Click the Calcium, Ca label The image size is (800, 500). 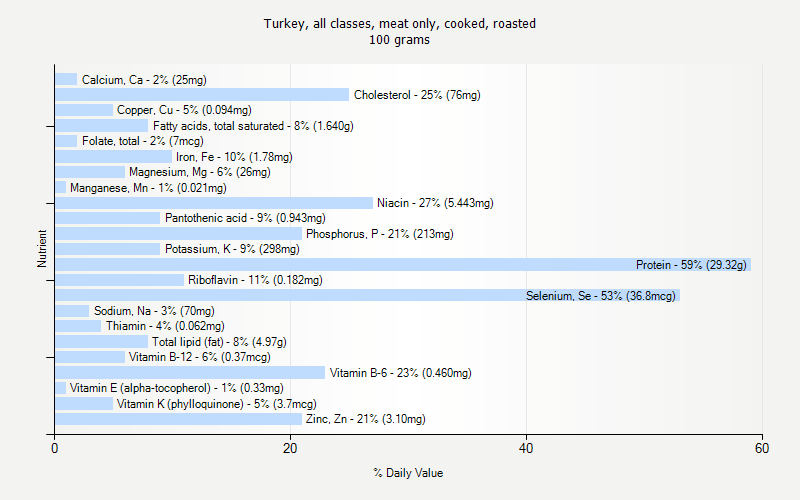[x=144, y=80]
